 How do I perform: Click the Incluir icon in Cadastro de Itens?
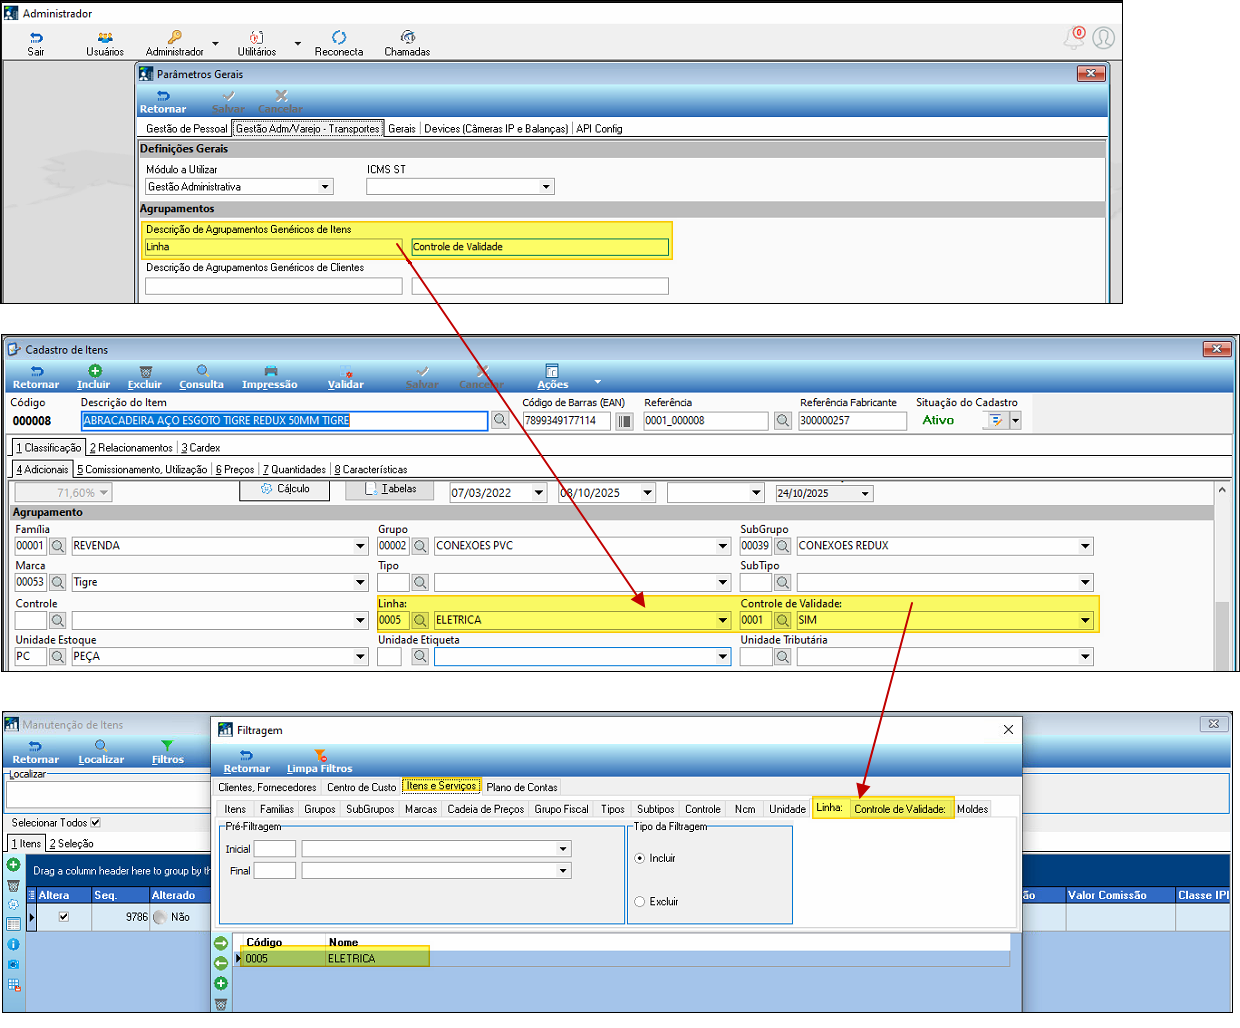94,371
